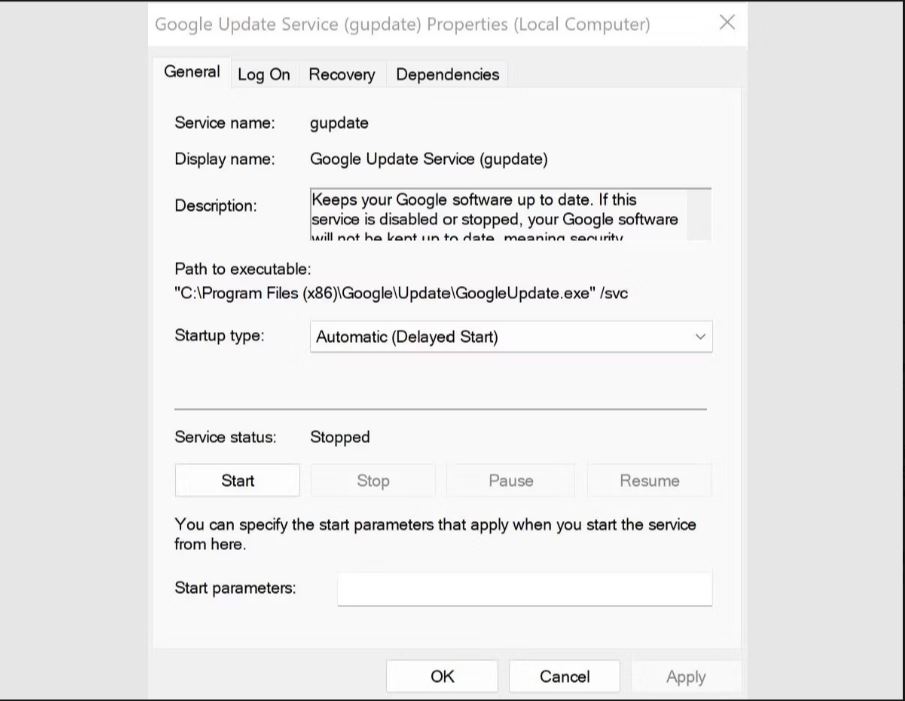Dismiss dialog with Cancel button

click(564, 676)
